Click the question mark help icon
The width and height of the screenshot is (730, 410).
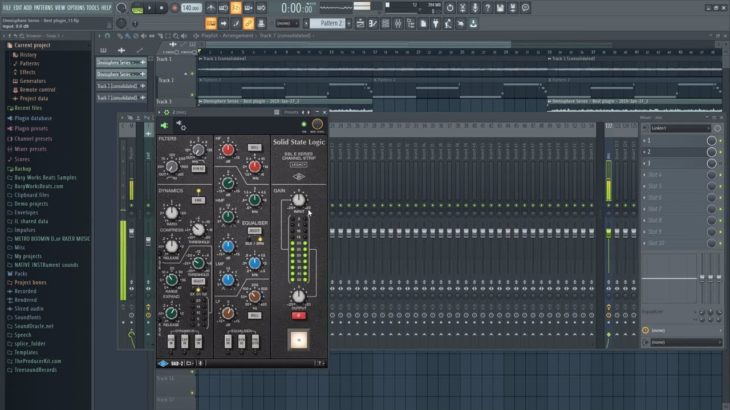click(487, 8)
